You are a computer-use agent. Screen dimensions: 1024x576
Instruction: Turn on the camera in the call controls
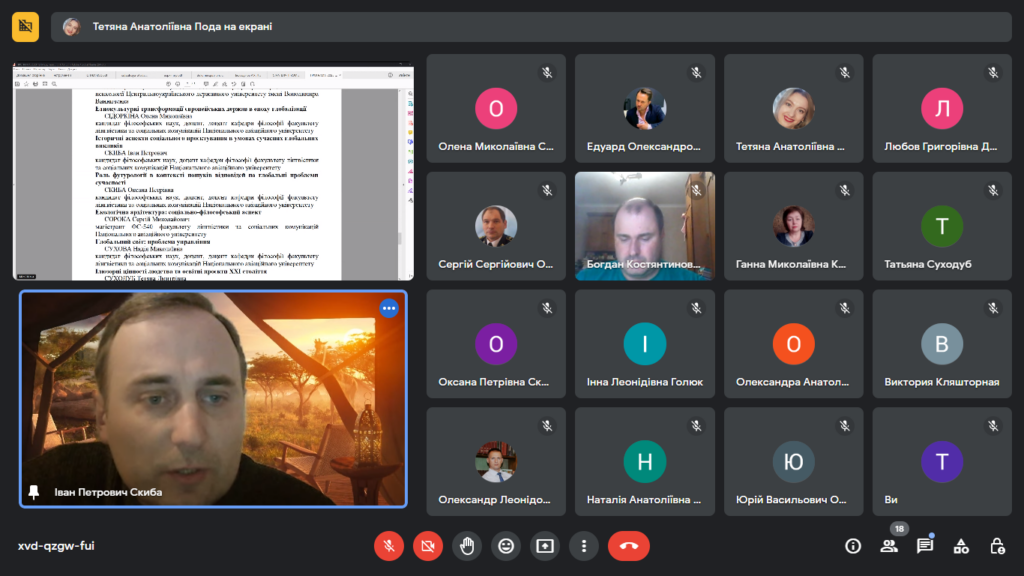click(x=428, y=546)
